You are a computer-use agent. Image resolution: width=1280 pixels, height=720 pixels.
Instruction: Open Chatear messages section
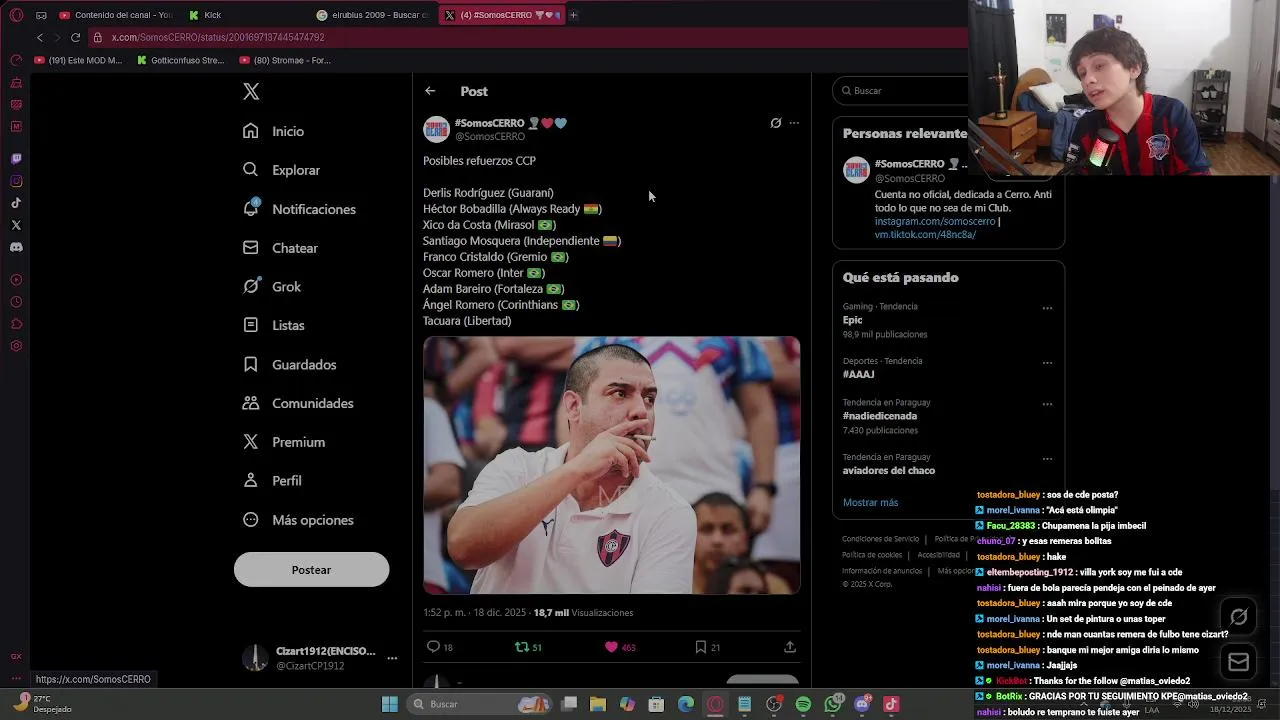click(281, 248)
